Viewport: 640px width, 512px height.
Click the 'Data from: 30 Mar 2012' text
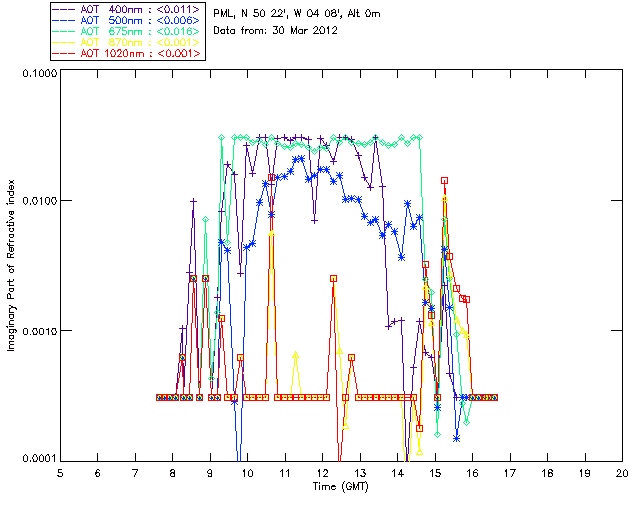(276, 31)
